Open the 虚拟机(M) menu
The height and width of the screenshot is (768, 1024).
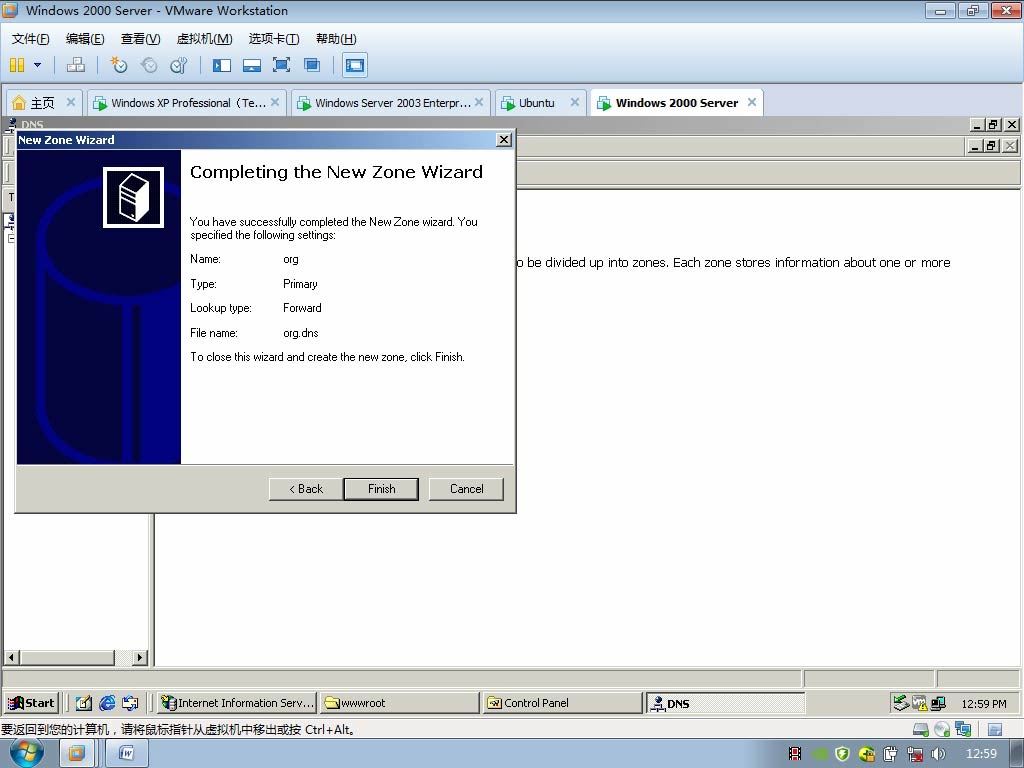click(204, 39)
